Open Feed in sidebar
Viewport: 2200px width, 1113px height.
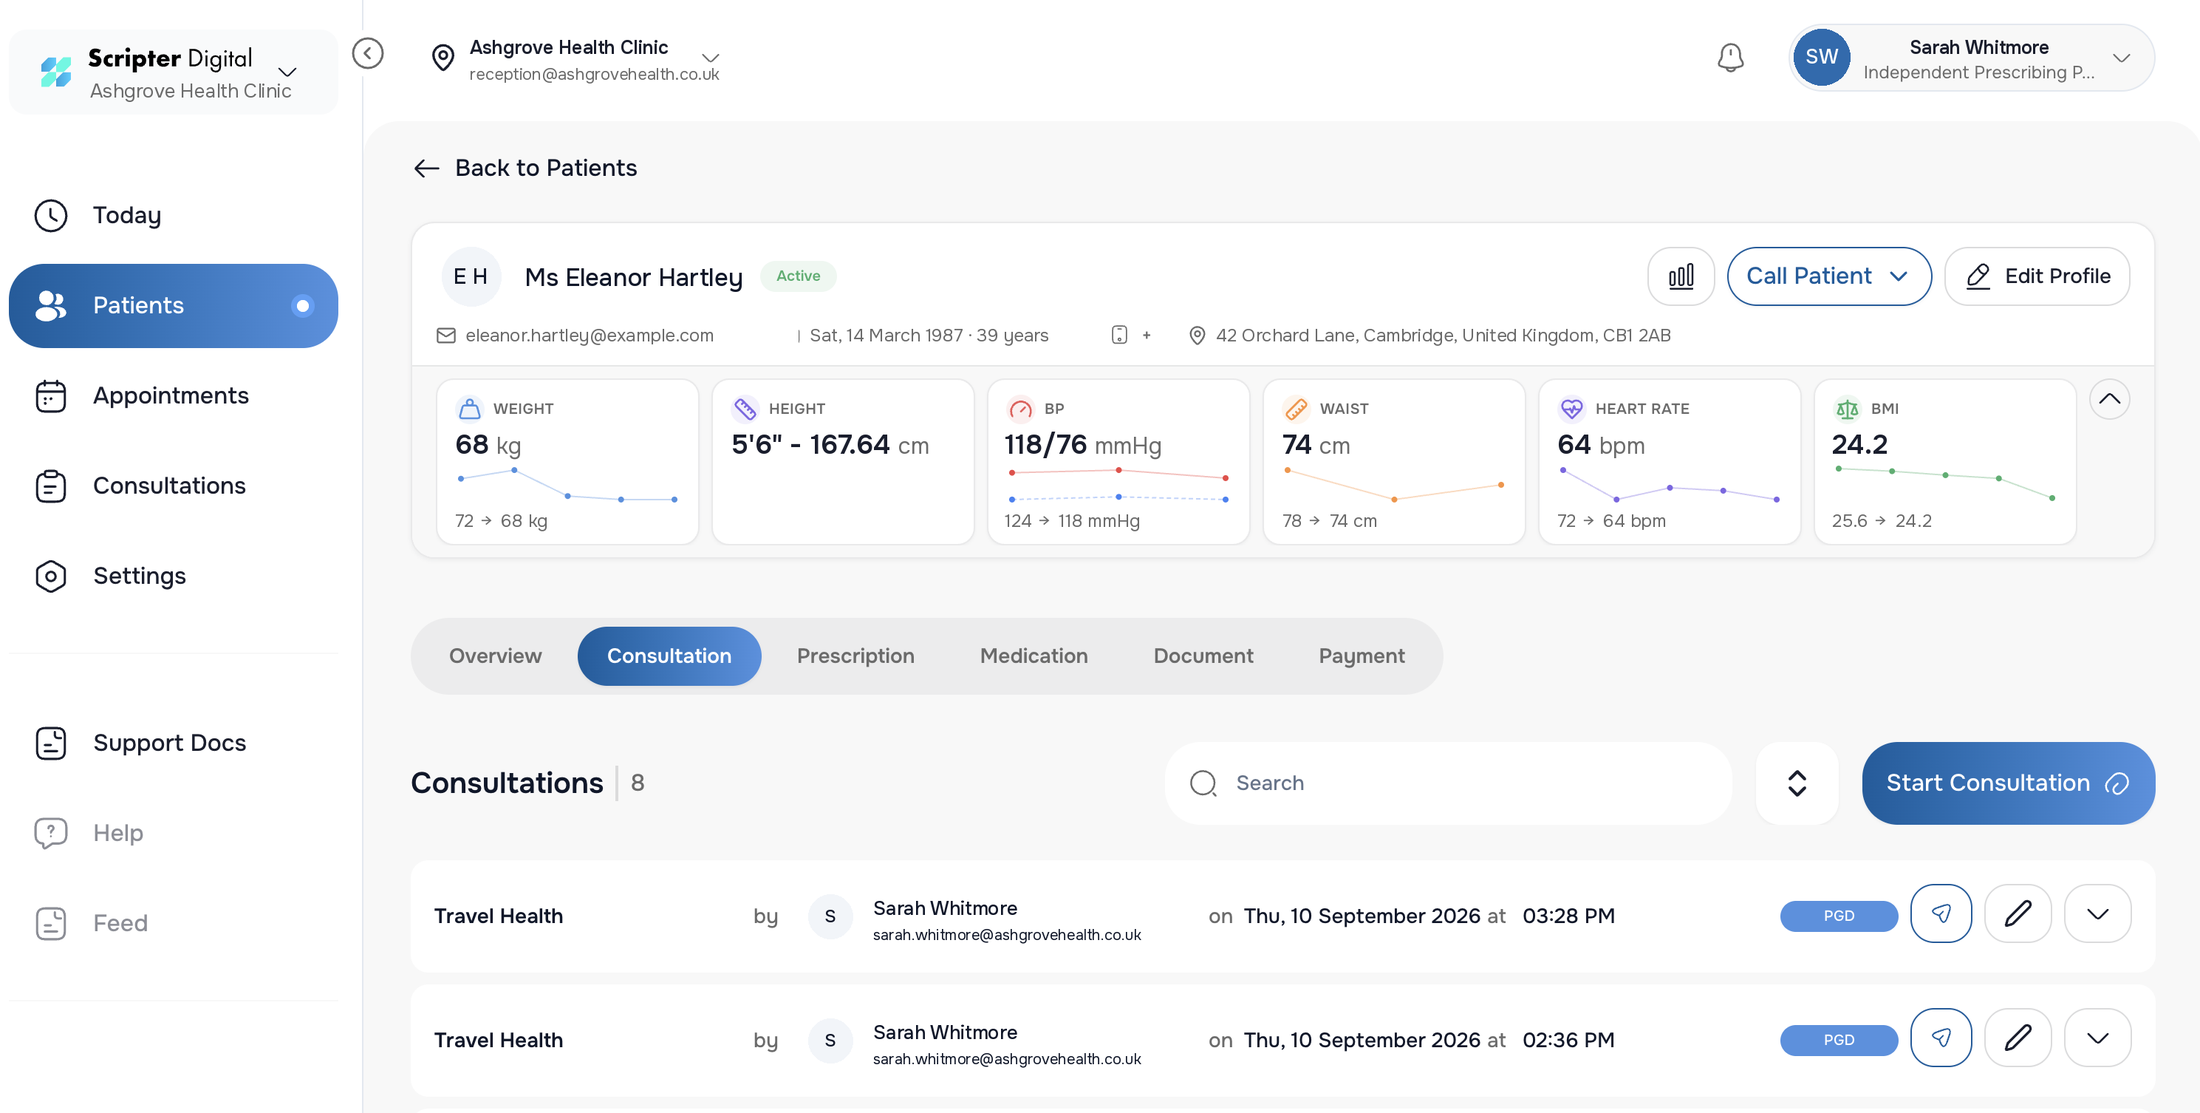pos(173,923)
